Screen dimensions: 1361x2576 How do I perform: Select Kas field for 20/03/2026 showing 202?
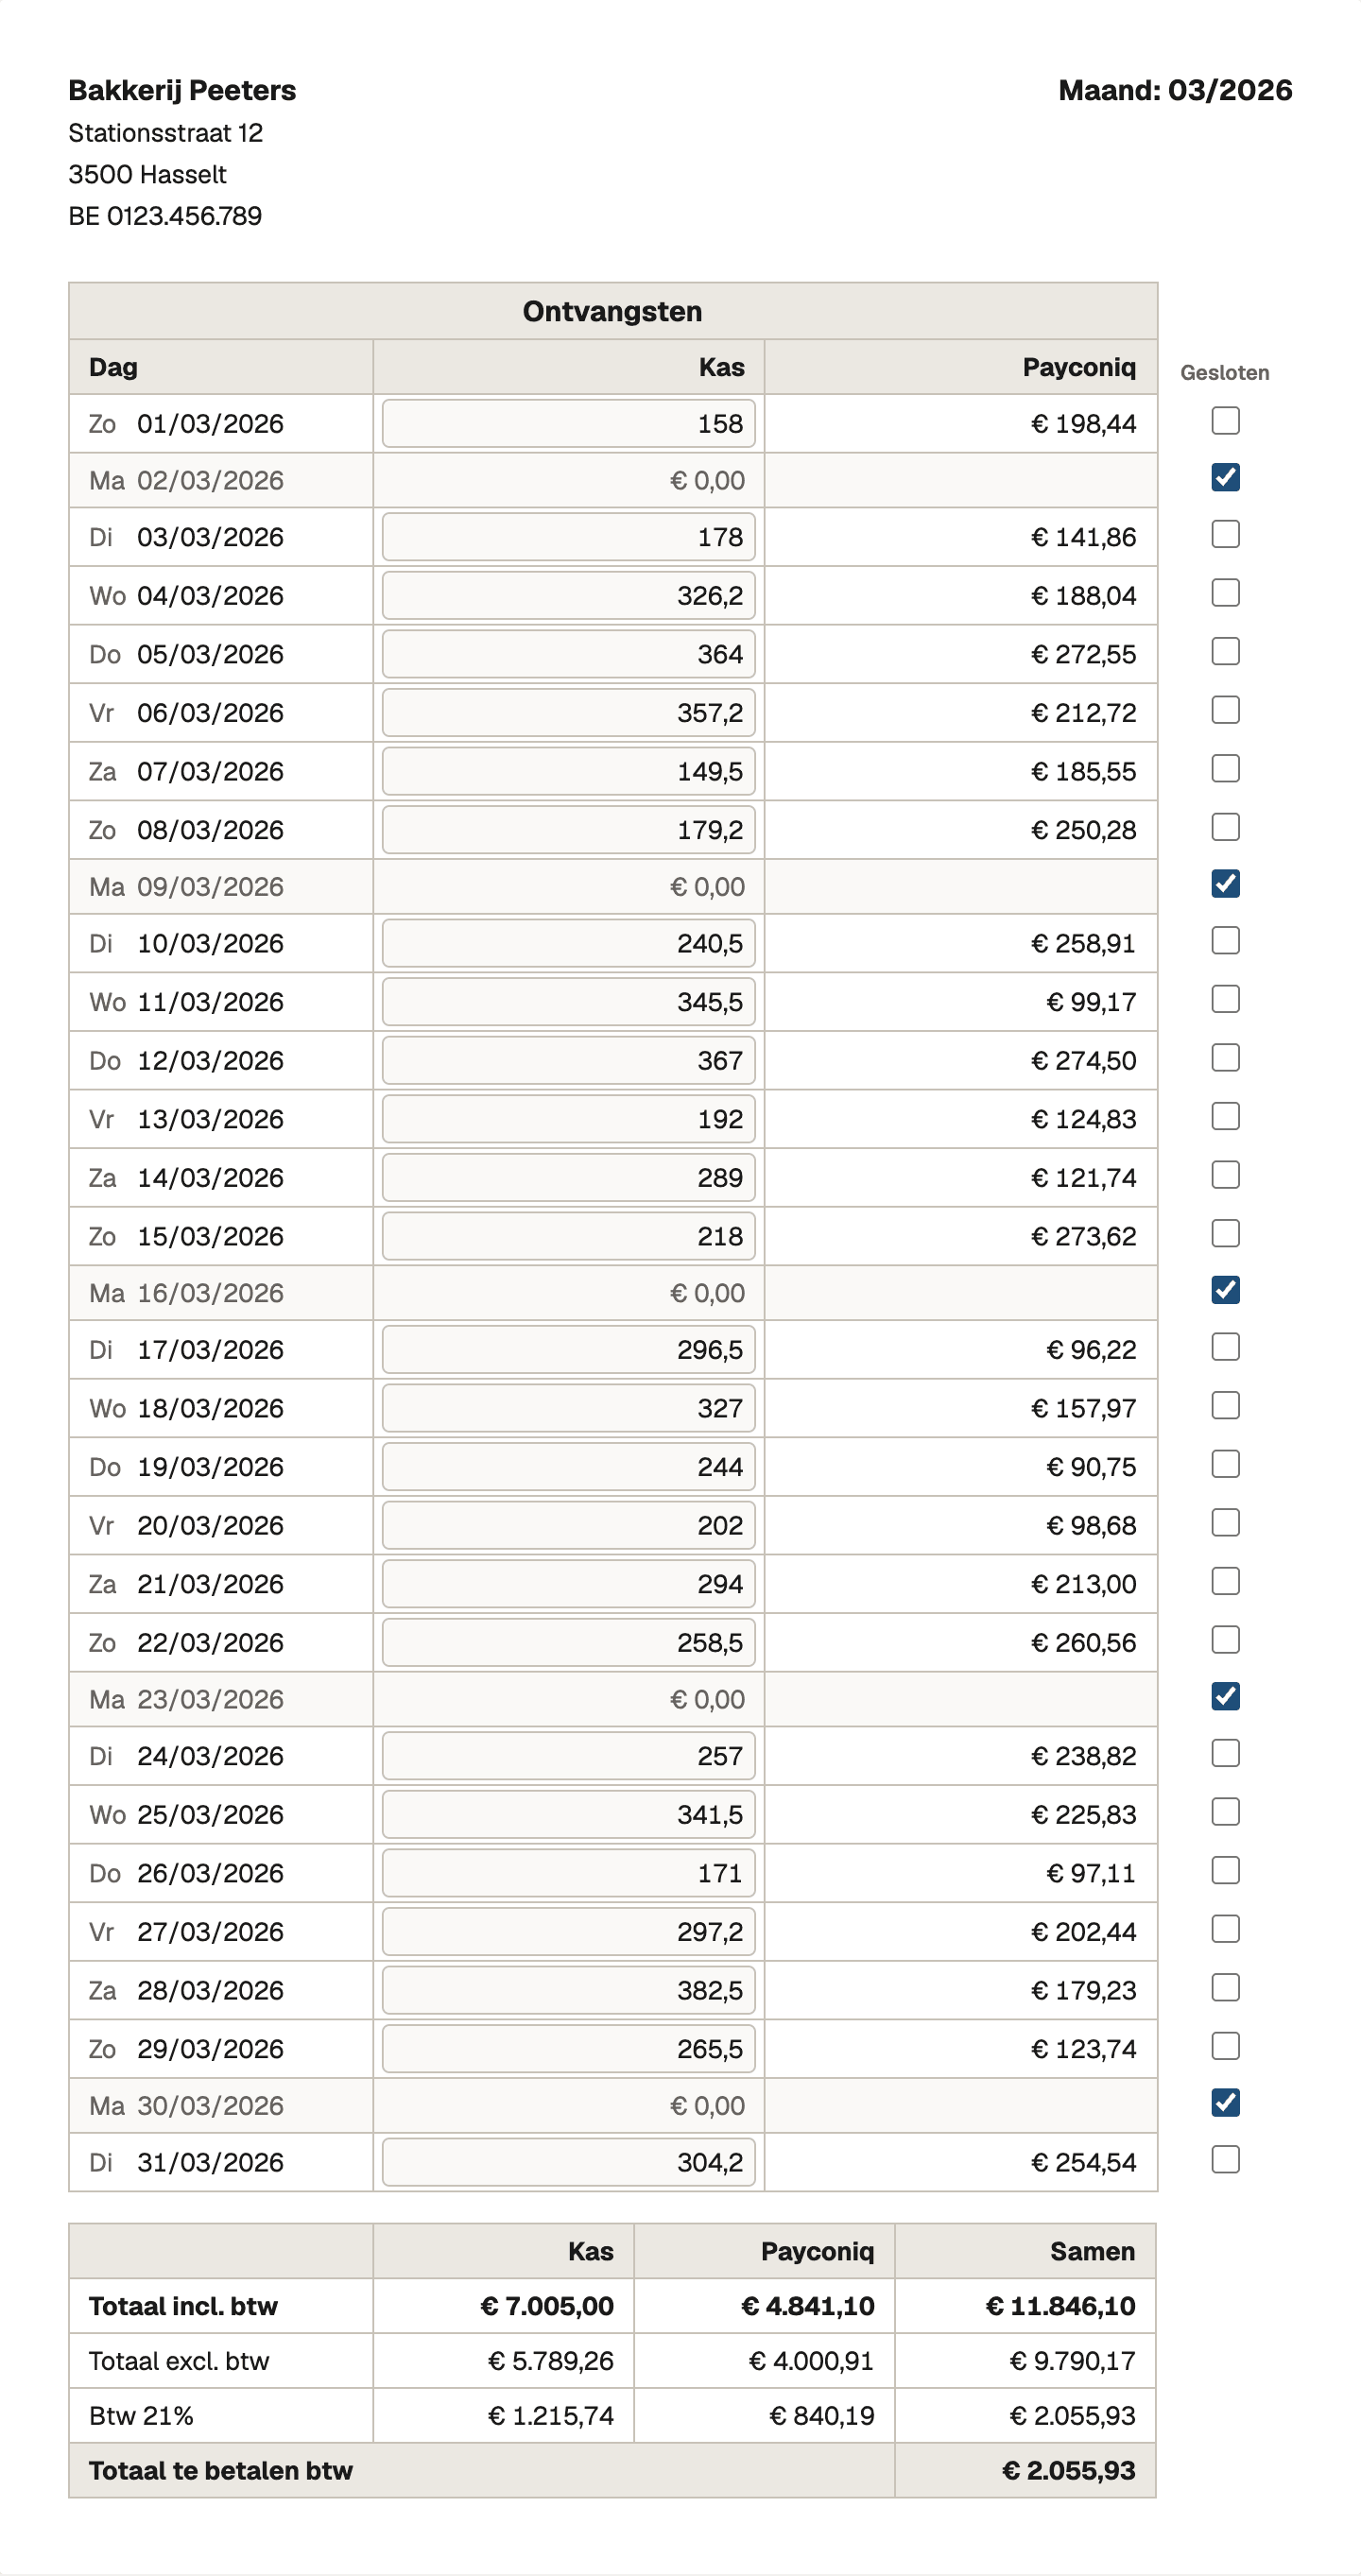click(568, 1526)
